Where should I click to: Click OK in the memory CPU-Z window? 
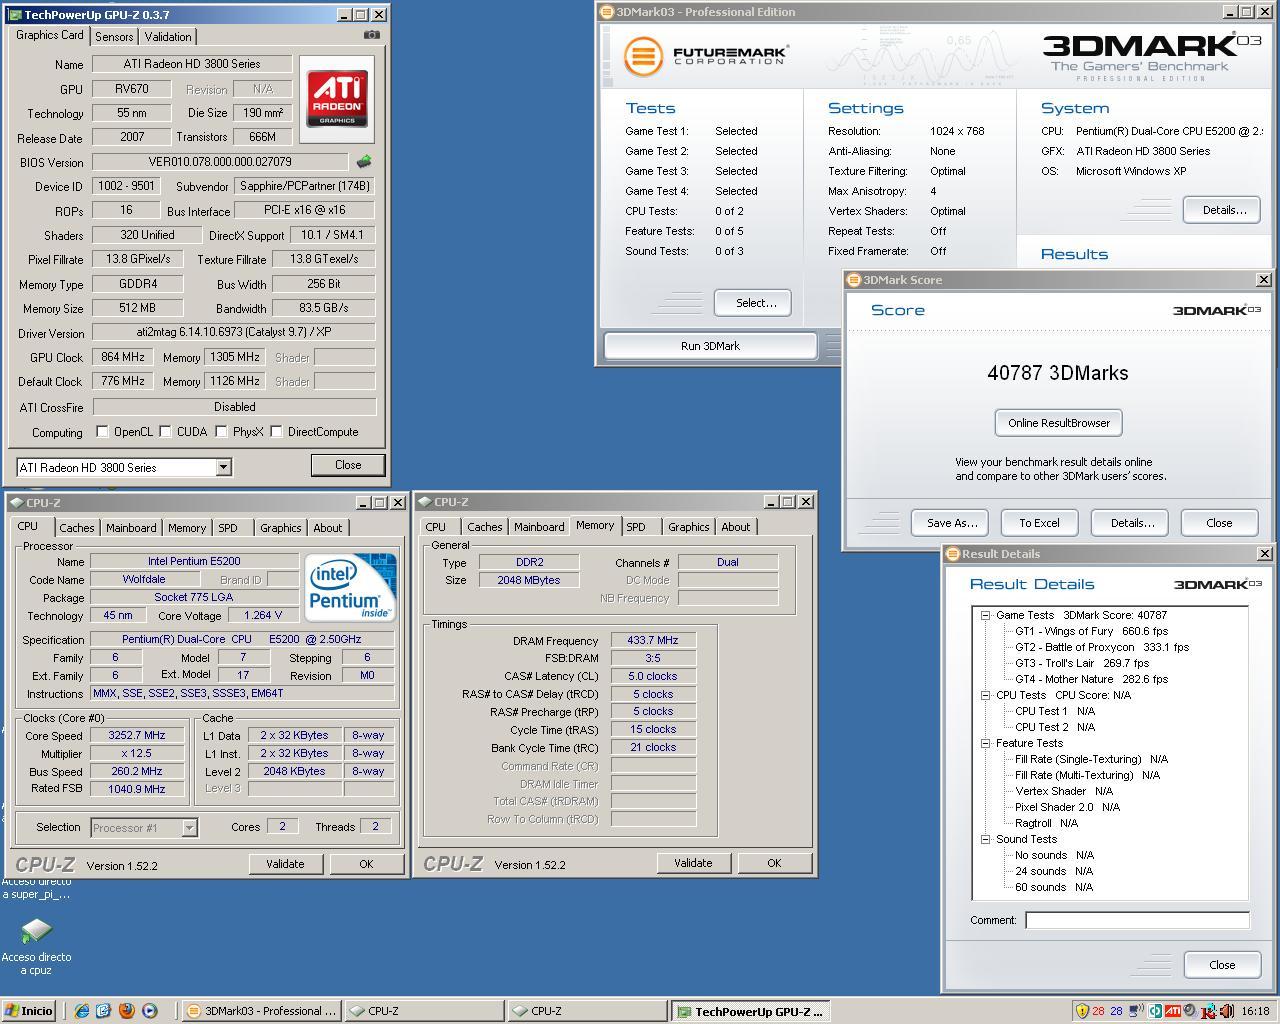pos(774,863)
